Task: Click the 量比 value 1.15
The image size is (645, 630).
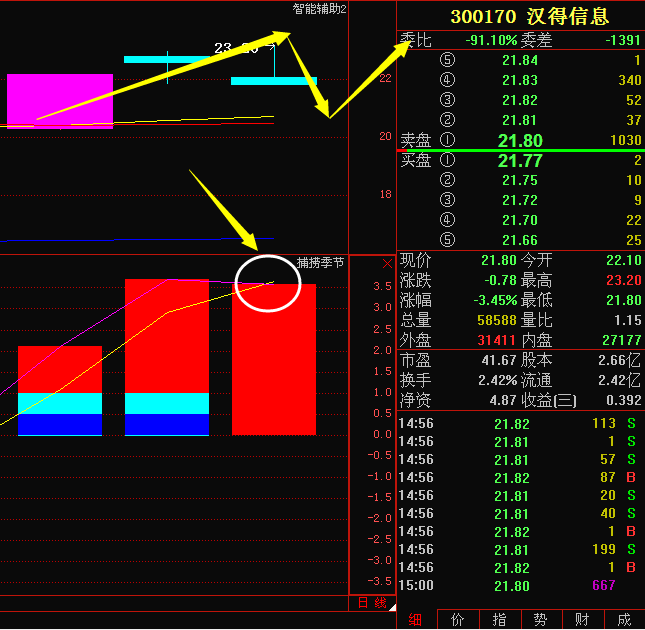Action: pos(627,320)
